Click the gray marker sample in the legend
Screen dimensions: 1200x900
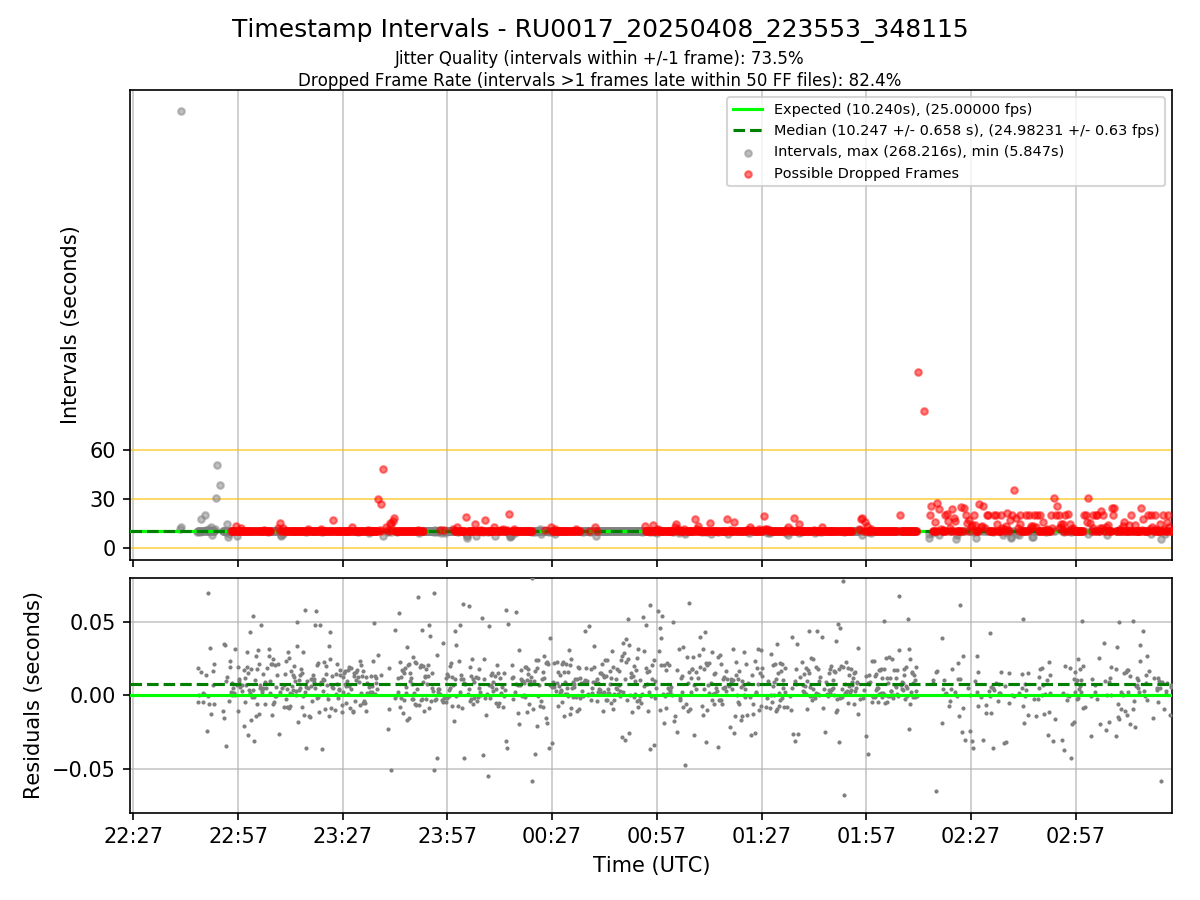(748, 152)
